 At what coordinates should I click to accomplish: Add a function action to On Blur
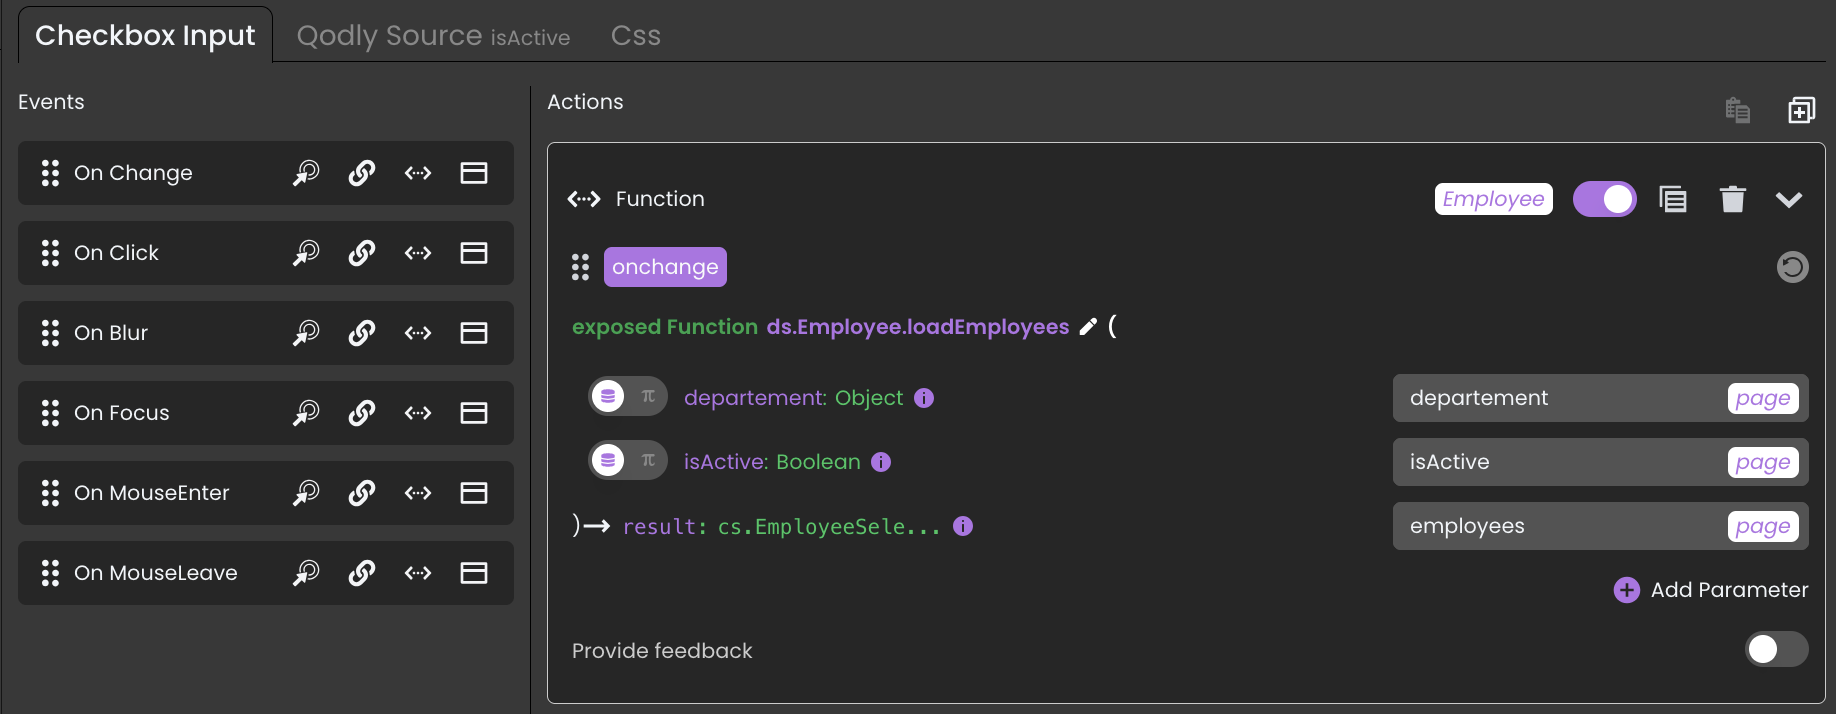tap(418, 333)
